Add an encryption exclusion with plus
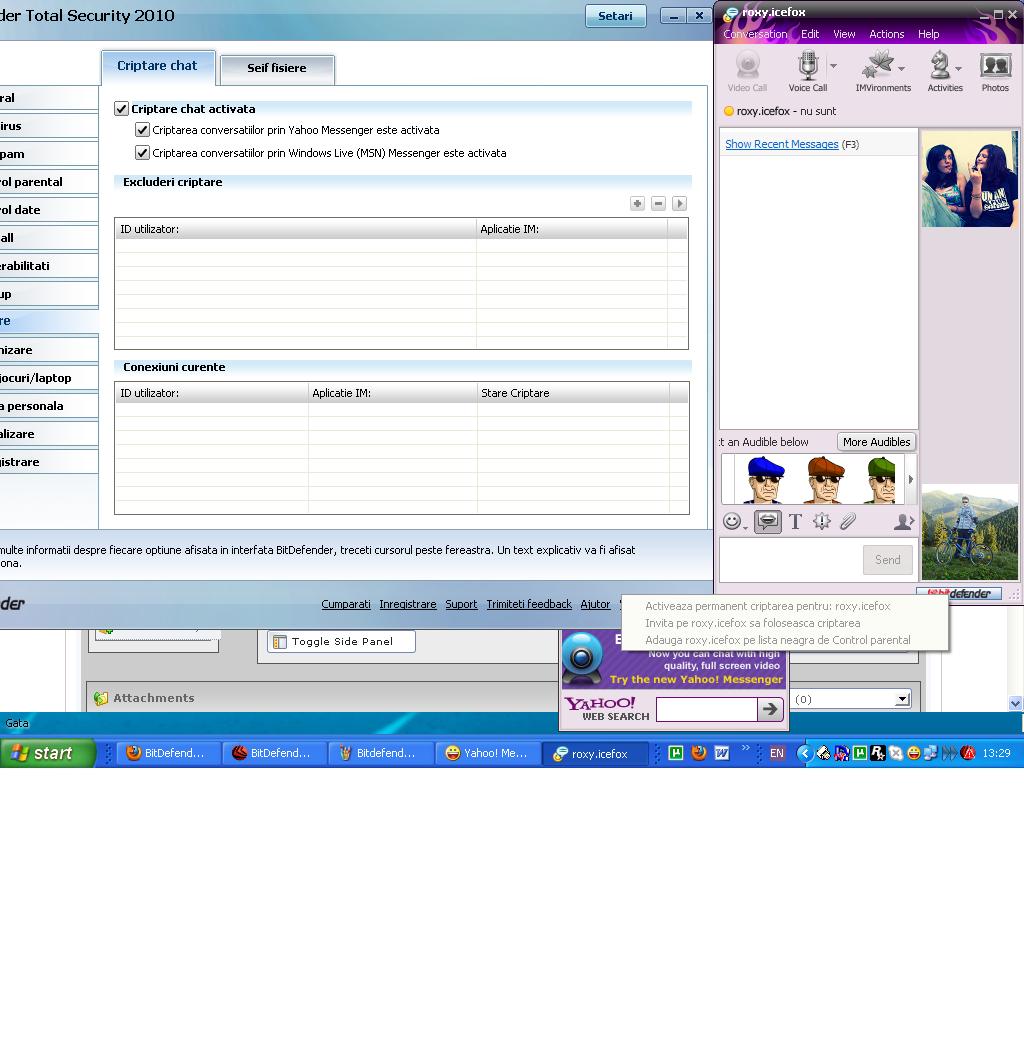The image size is (1024, 1064). (637, 204)
